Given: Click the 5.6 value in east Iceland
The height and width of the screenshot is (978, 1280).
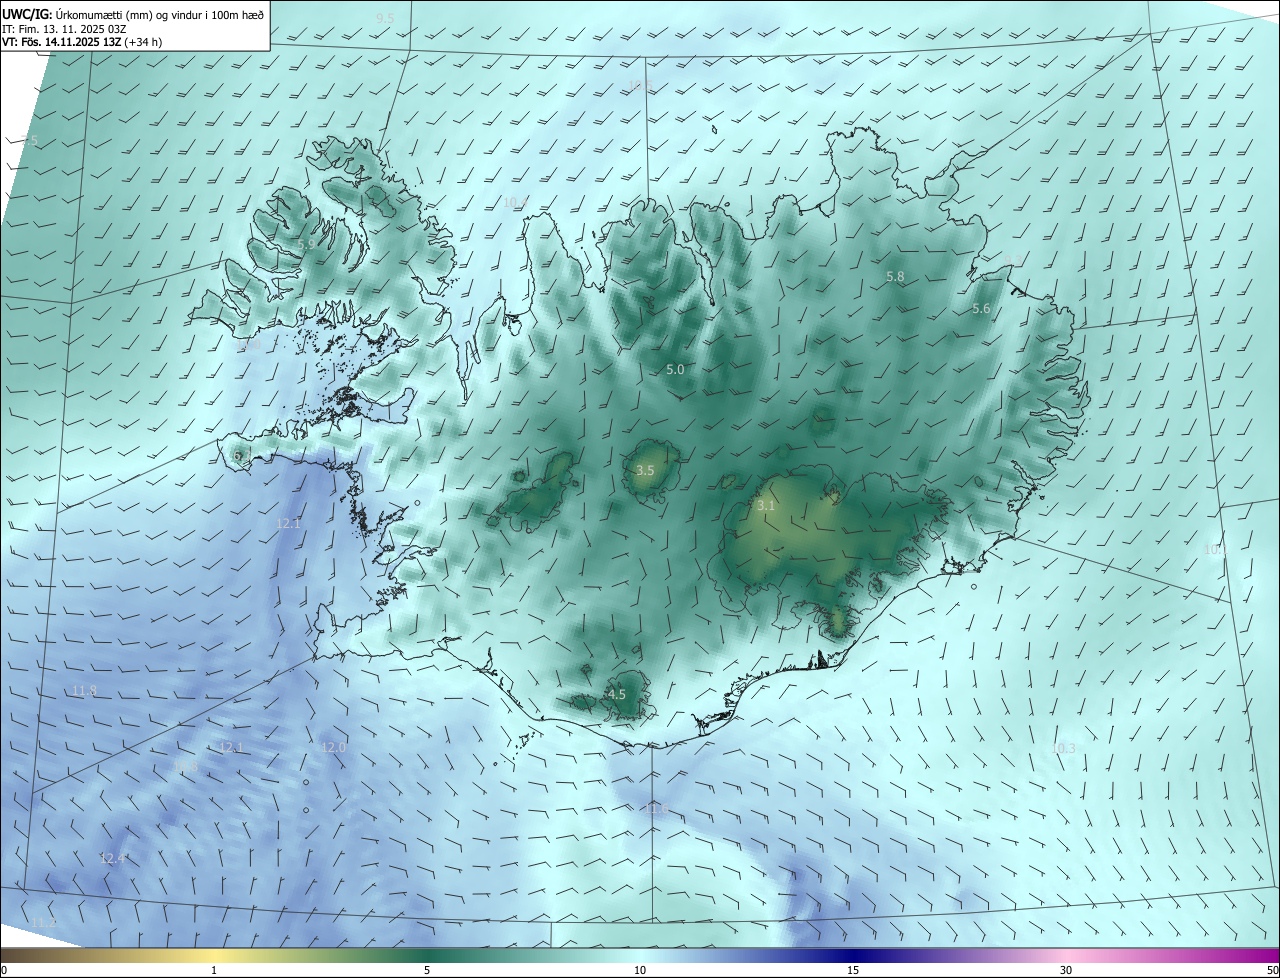Looking at the screenshot, I should click(981, 309).
